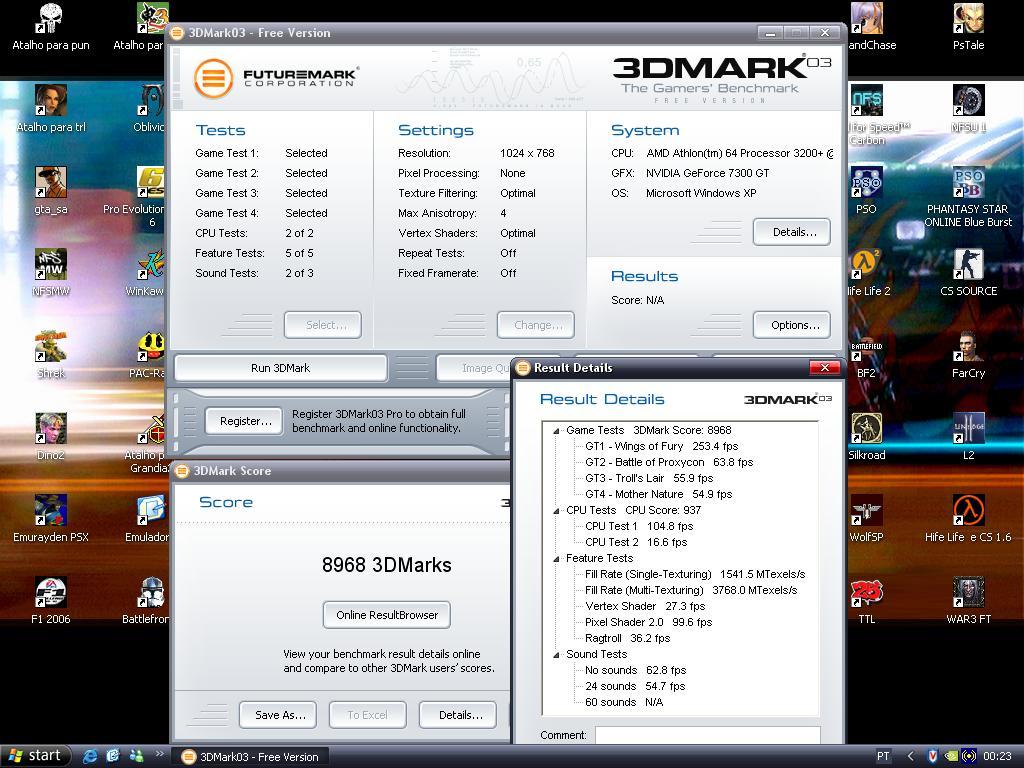Select the CPU Test 1 result row
This screenshot has height=768, width=1024.
pos(639,526)
